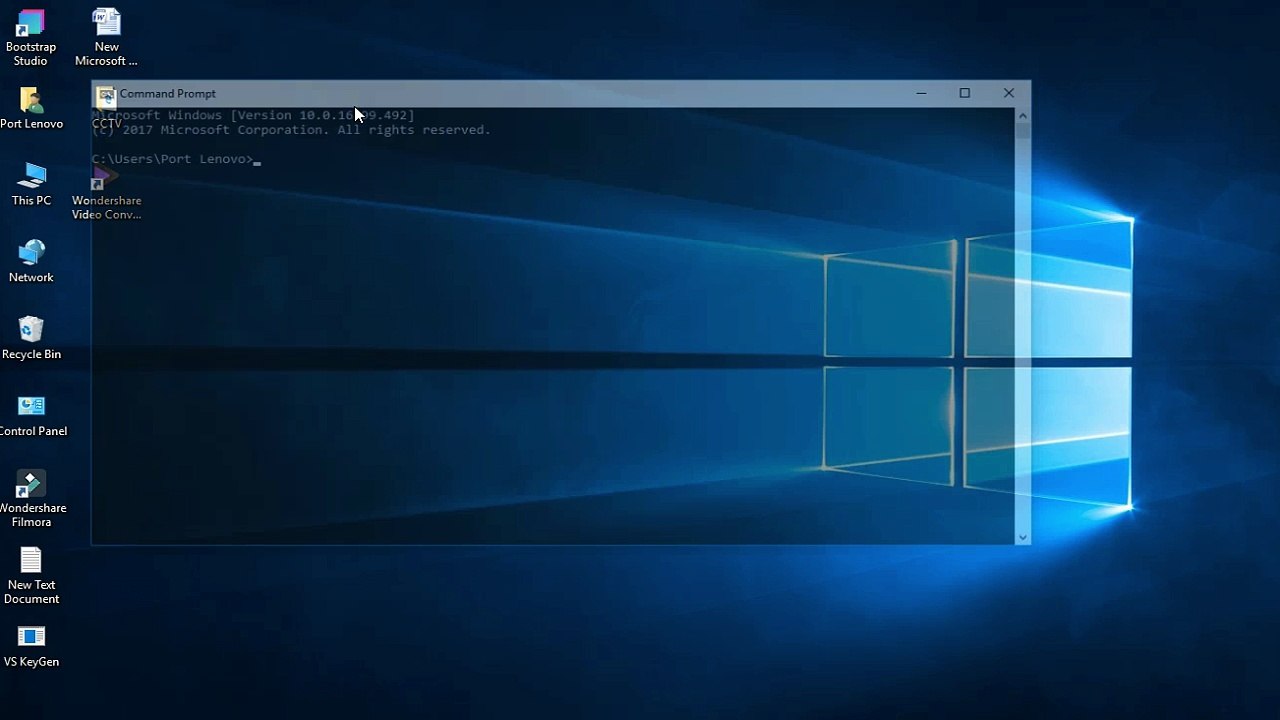Select the New Text Document file

point(31,576)
